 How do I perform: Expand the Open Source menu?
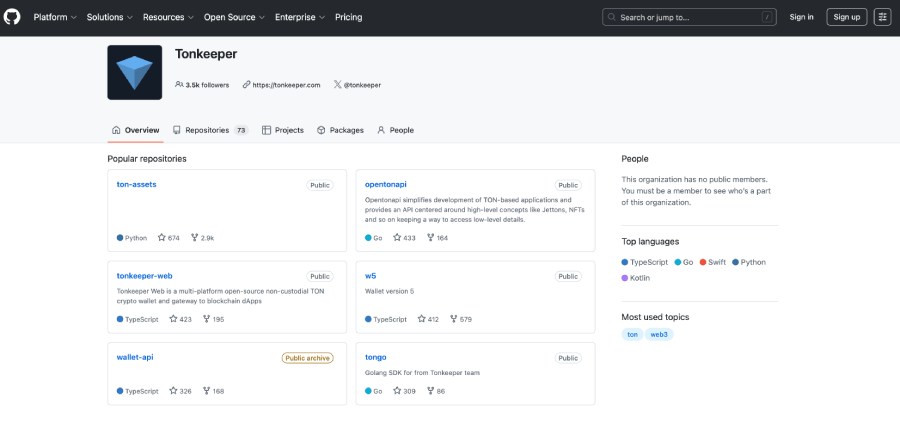click(234, 17)
